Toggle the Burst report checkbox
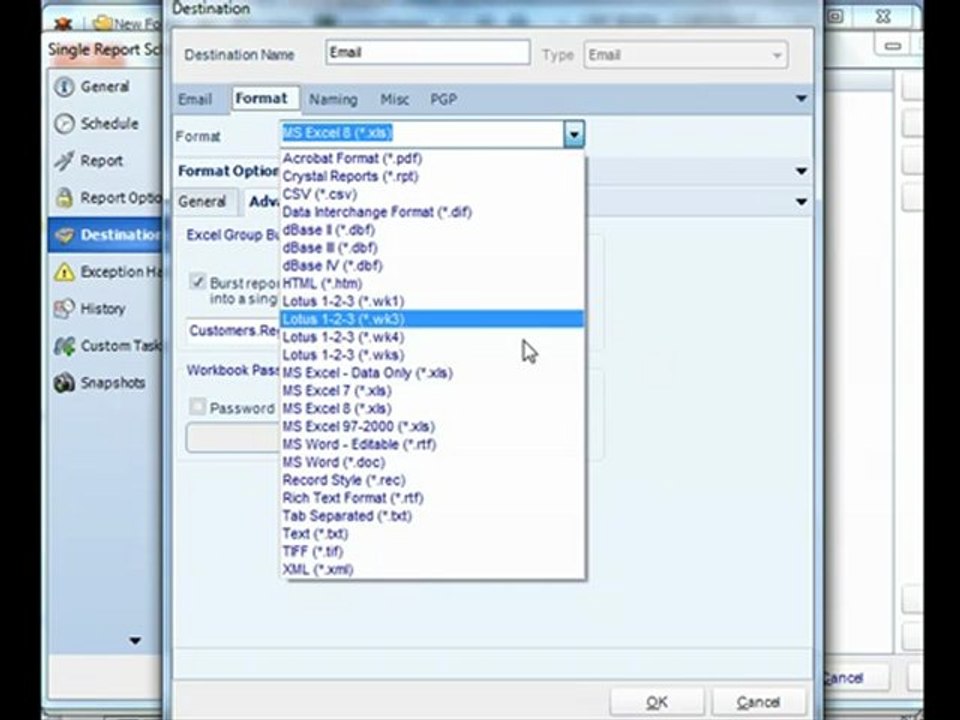 pyautogui.click(x=197, y=282)
